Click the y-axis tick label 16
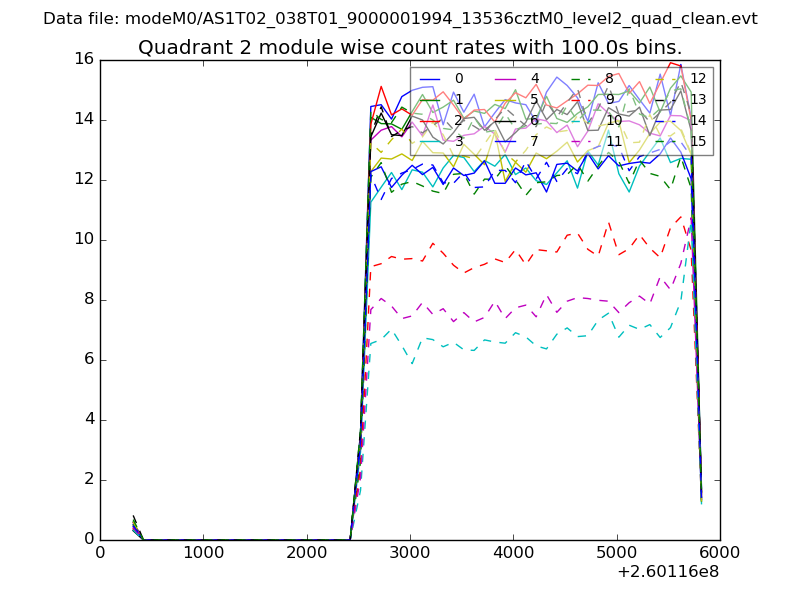 tap(84, 59)
